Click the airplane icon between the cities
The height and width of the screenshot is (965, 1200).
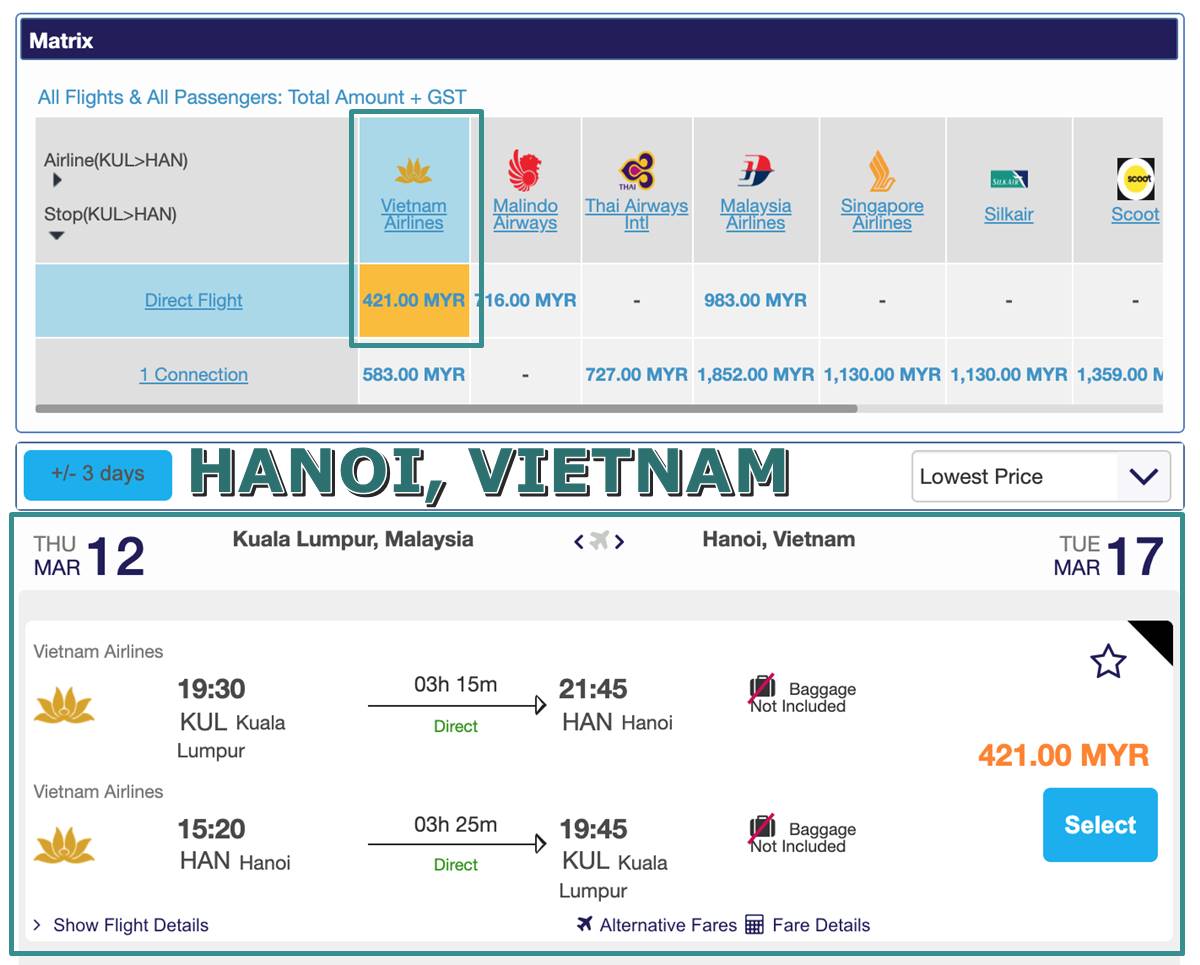[599, 541]
